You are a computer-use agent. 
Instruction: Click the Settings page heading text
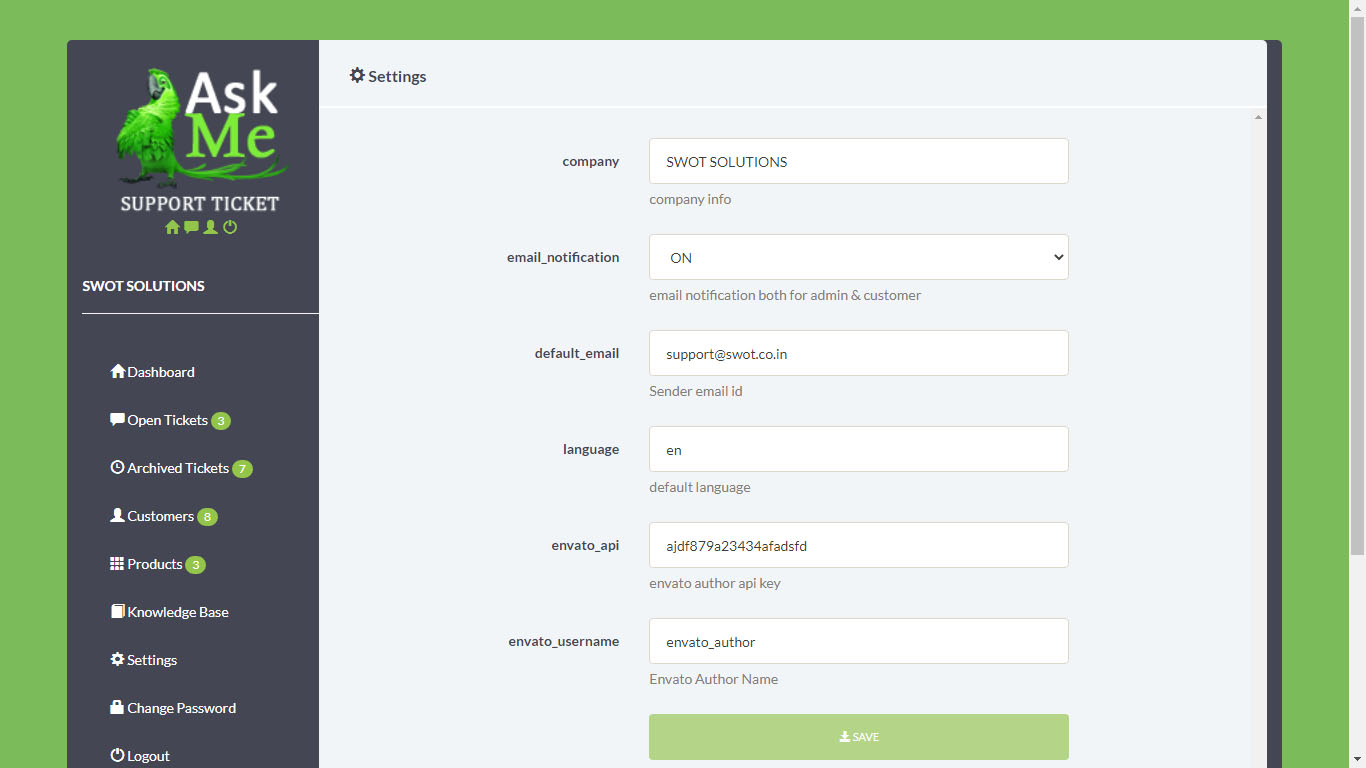(397, 76)
